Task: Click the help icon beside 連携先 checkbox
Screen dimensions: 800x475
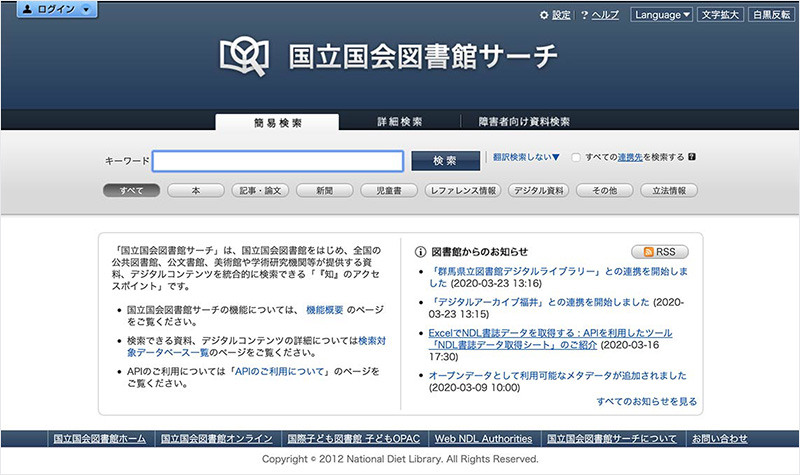Action: (x=692, y=157)
